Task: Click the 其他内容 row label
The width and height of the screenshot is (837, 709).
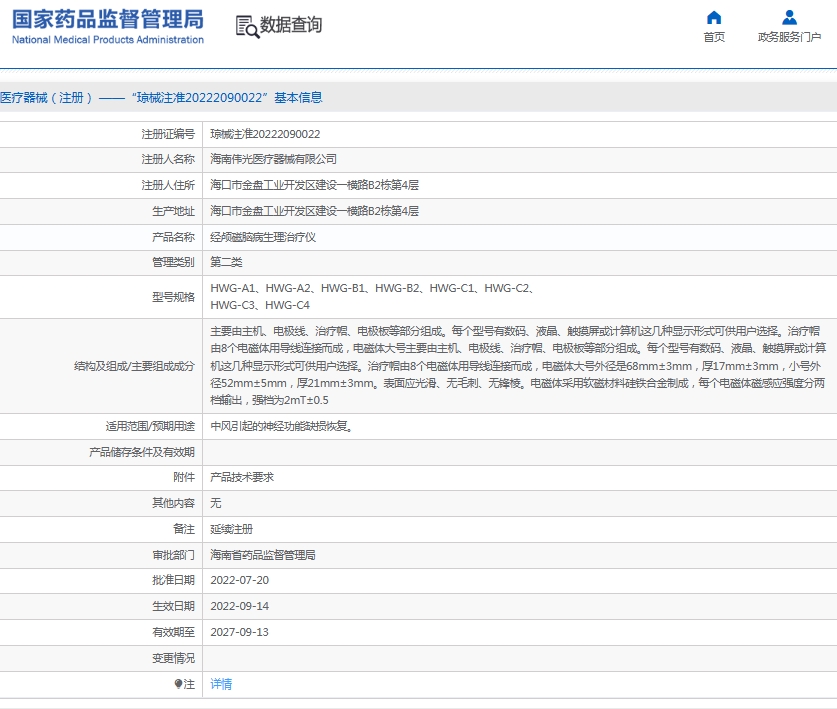Action: [173, 503]
